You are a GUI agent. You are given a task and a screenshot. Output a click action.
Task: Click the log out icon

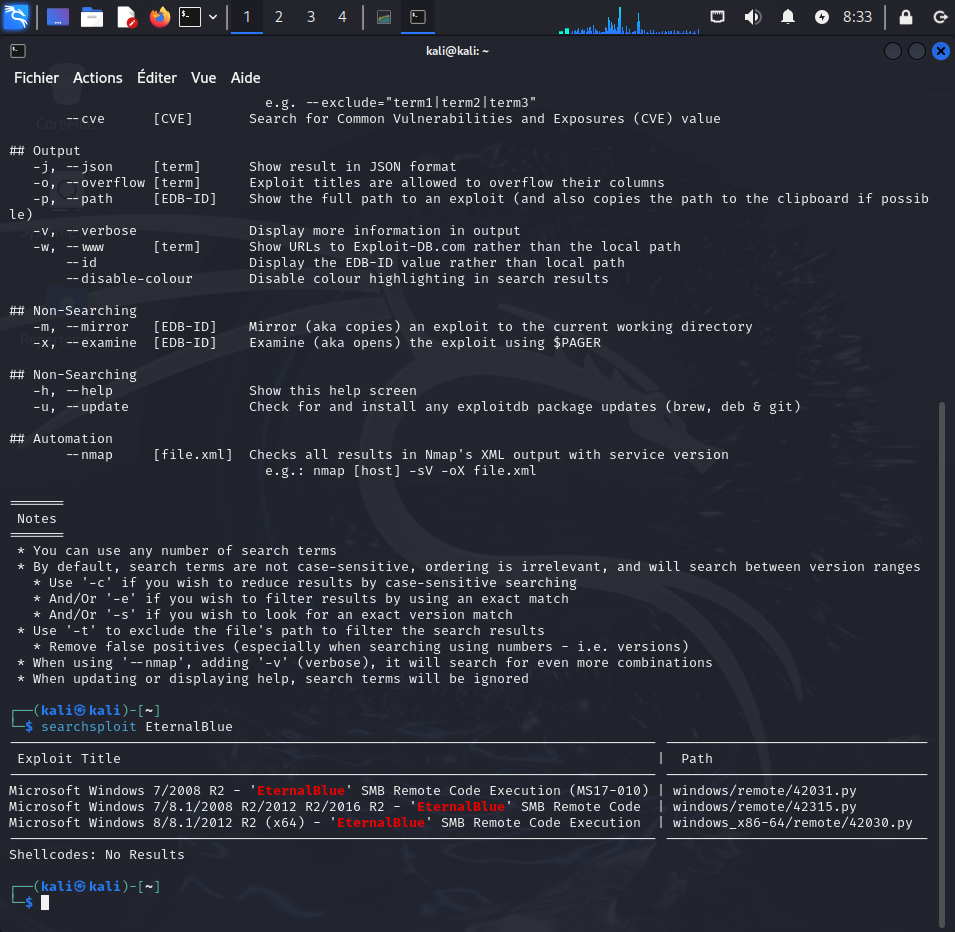click(x=939, y=17)
